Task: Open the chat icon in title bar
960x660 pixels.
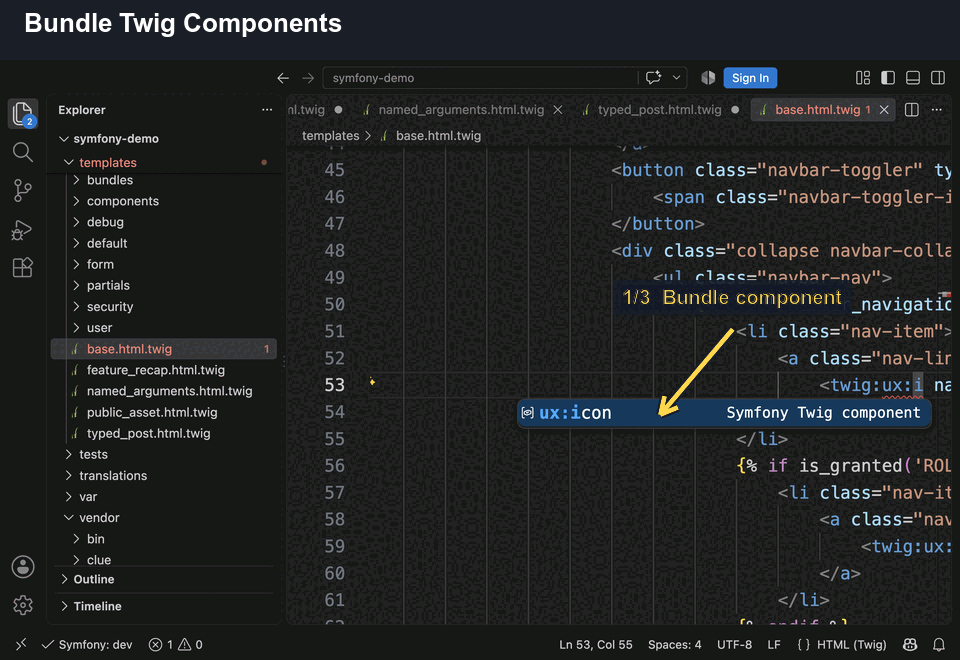Action: pyautogui.click(x=653, y=78)
